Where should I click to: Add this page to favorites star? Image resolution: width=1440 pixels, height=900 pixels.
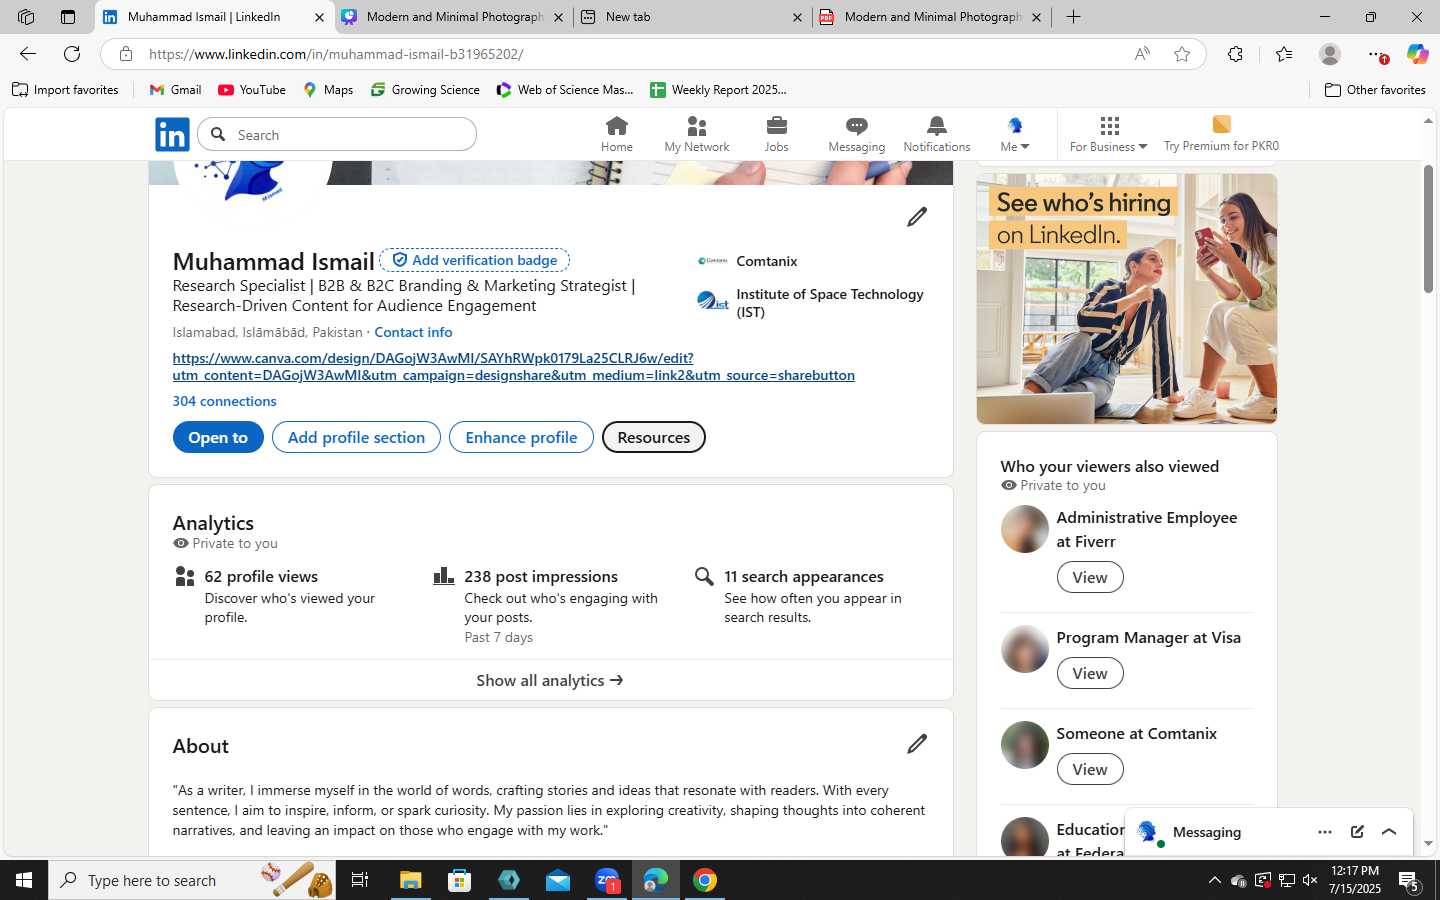click(x=1182, y=54)
